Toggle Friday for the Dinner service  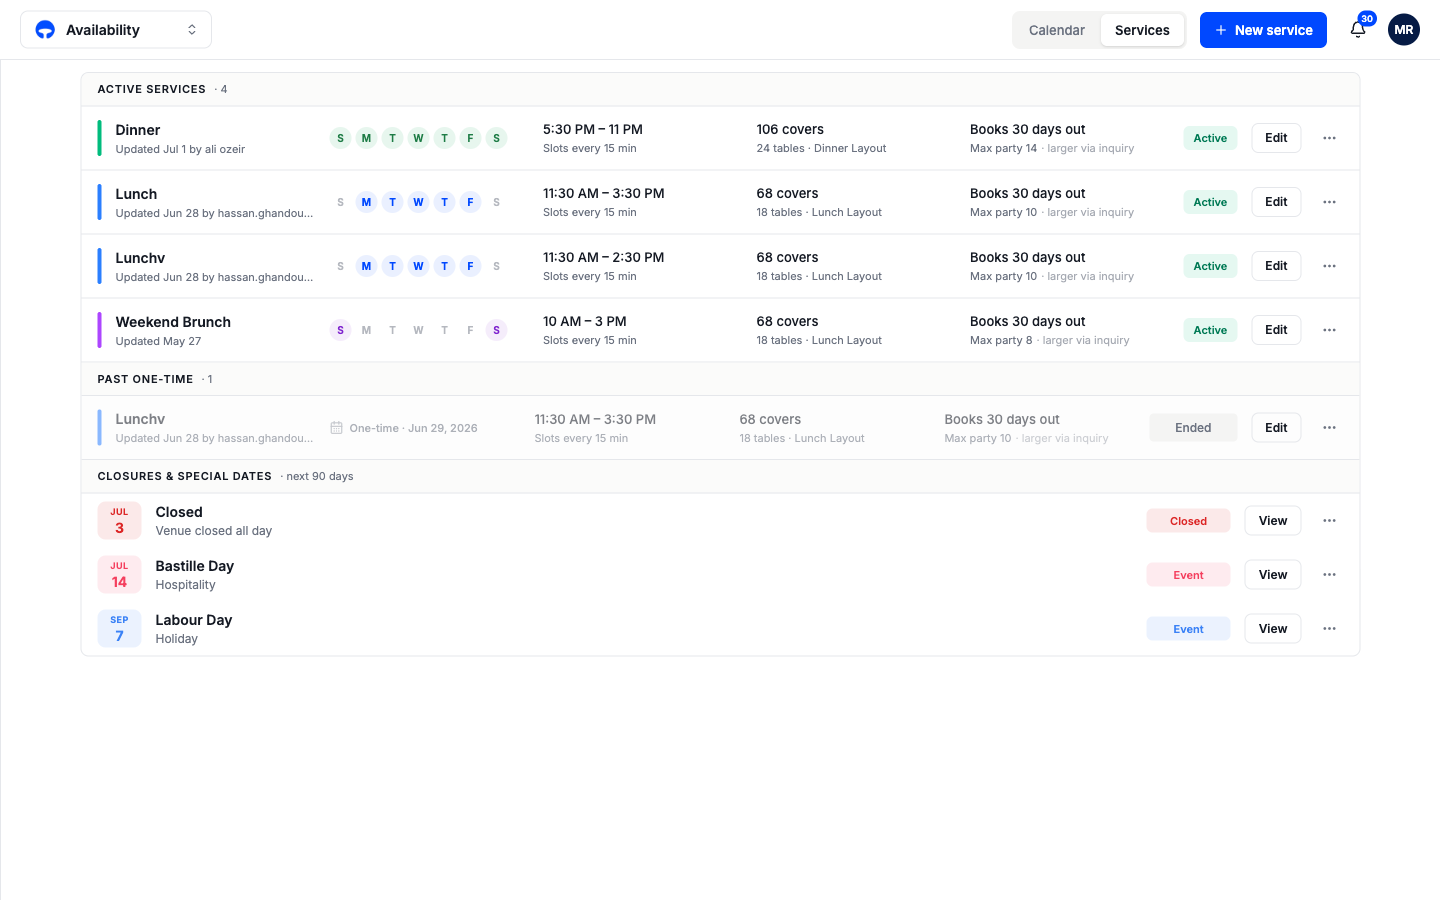[470, 138]
